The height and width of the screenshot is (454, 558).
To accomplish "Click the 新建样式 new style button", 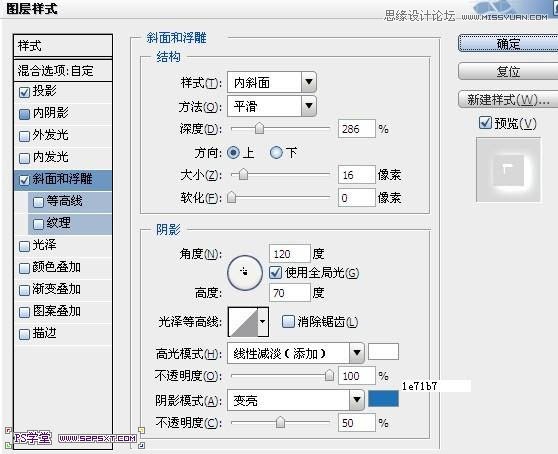I will pos(508,100).
